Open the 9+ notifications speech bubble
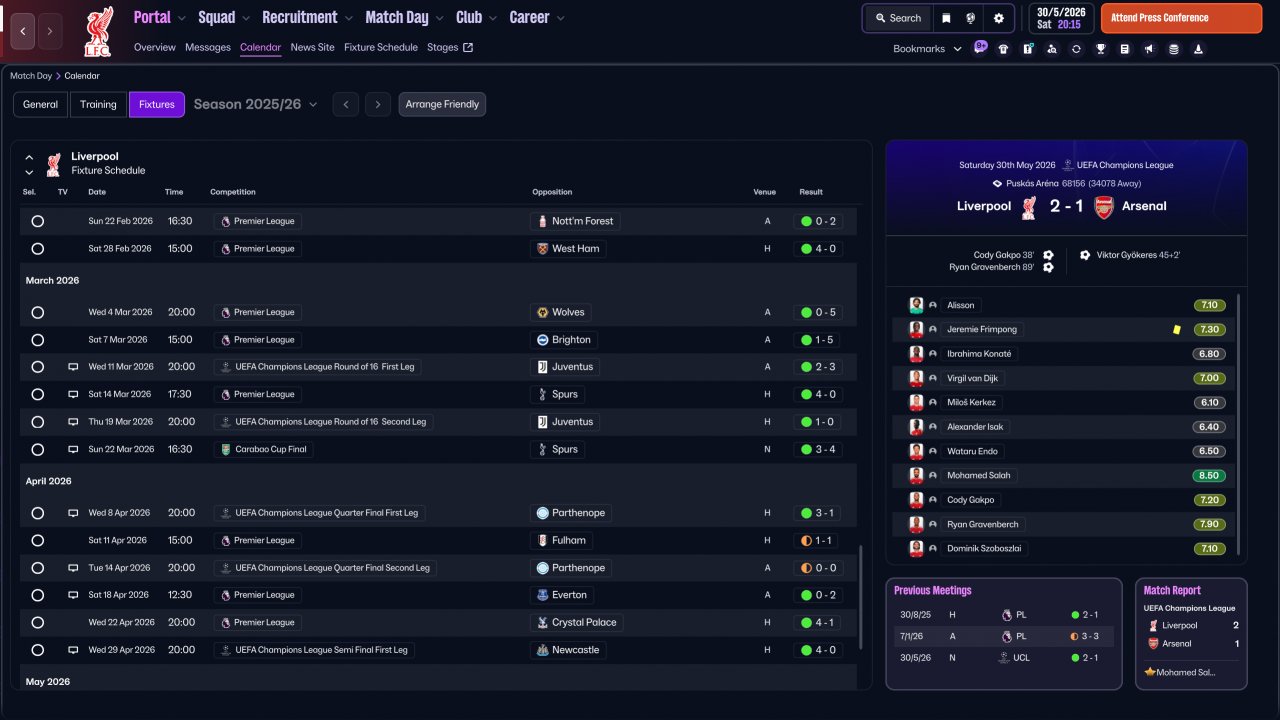Screen dimensions: 1280x720 (980, 46)
